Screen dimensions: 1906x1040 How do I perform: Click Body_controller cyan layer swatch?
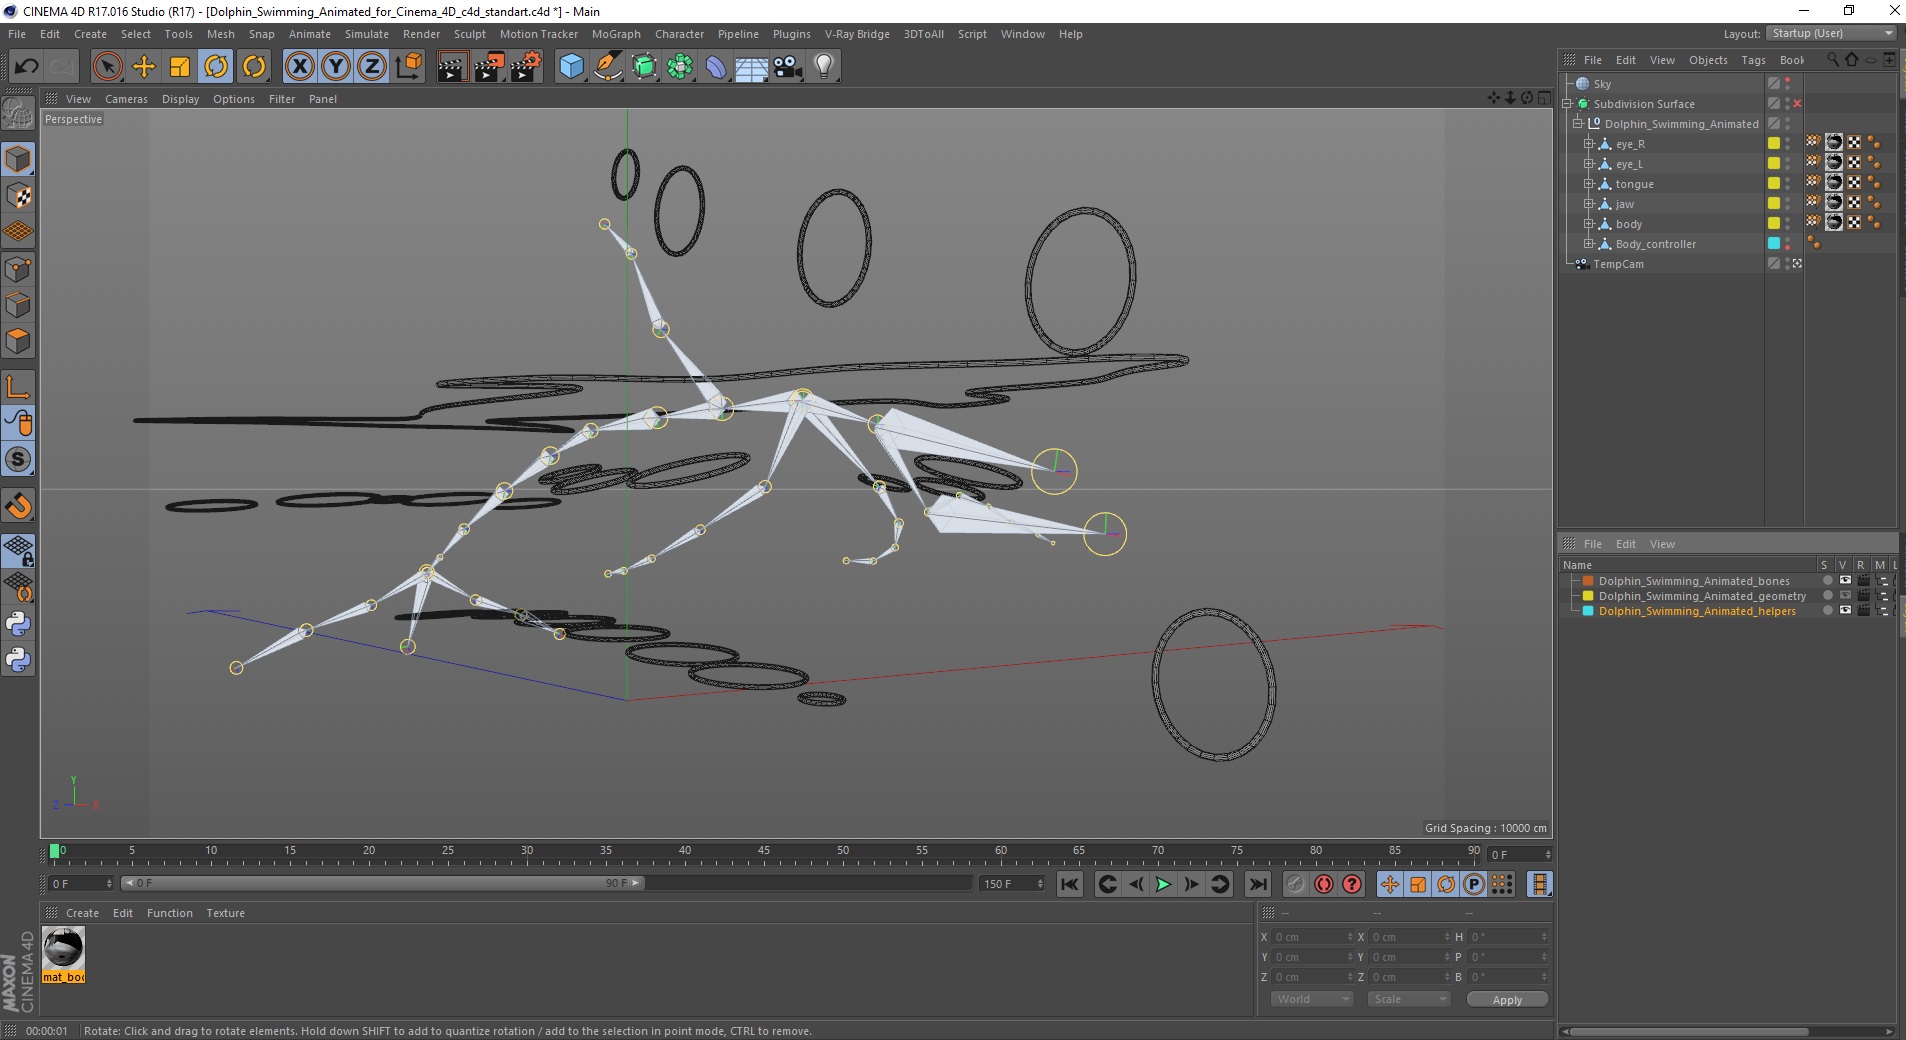point(1774,243)
